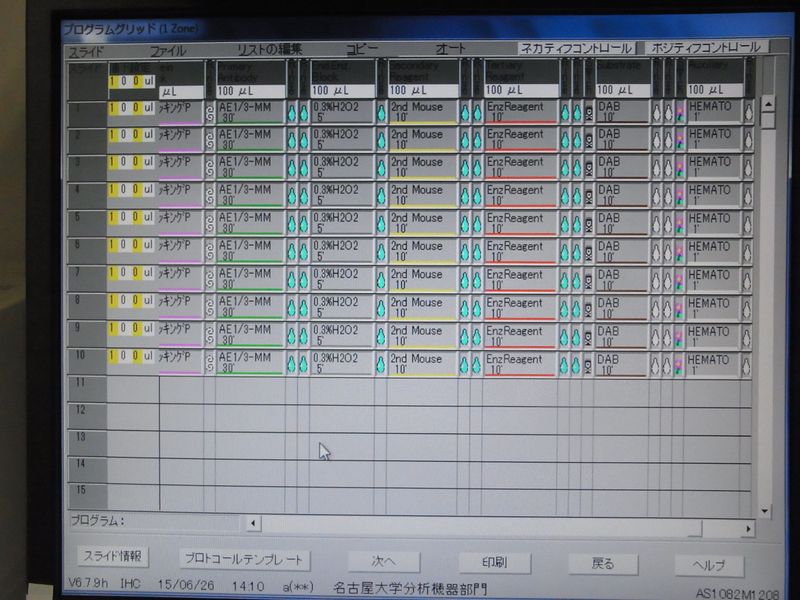Click the Ternary Reagent 100 µL volume field
The height and width of the screenshot is (600, 800).
pyautogui.click(x=521, y=90)
